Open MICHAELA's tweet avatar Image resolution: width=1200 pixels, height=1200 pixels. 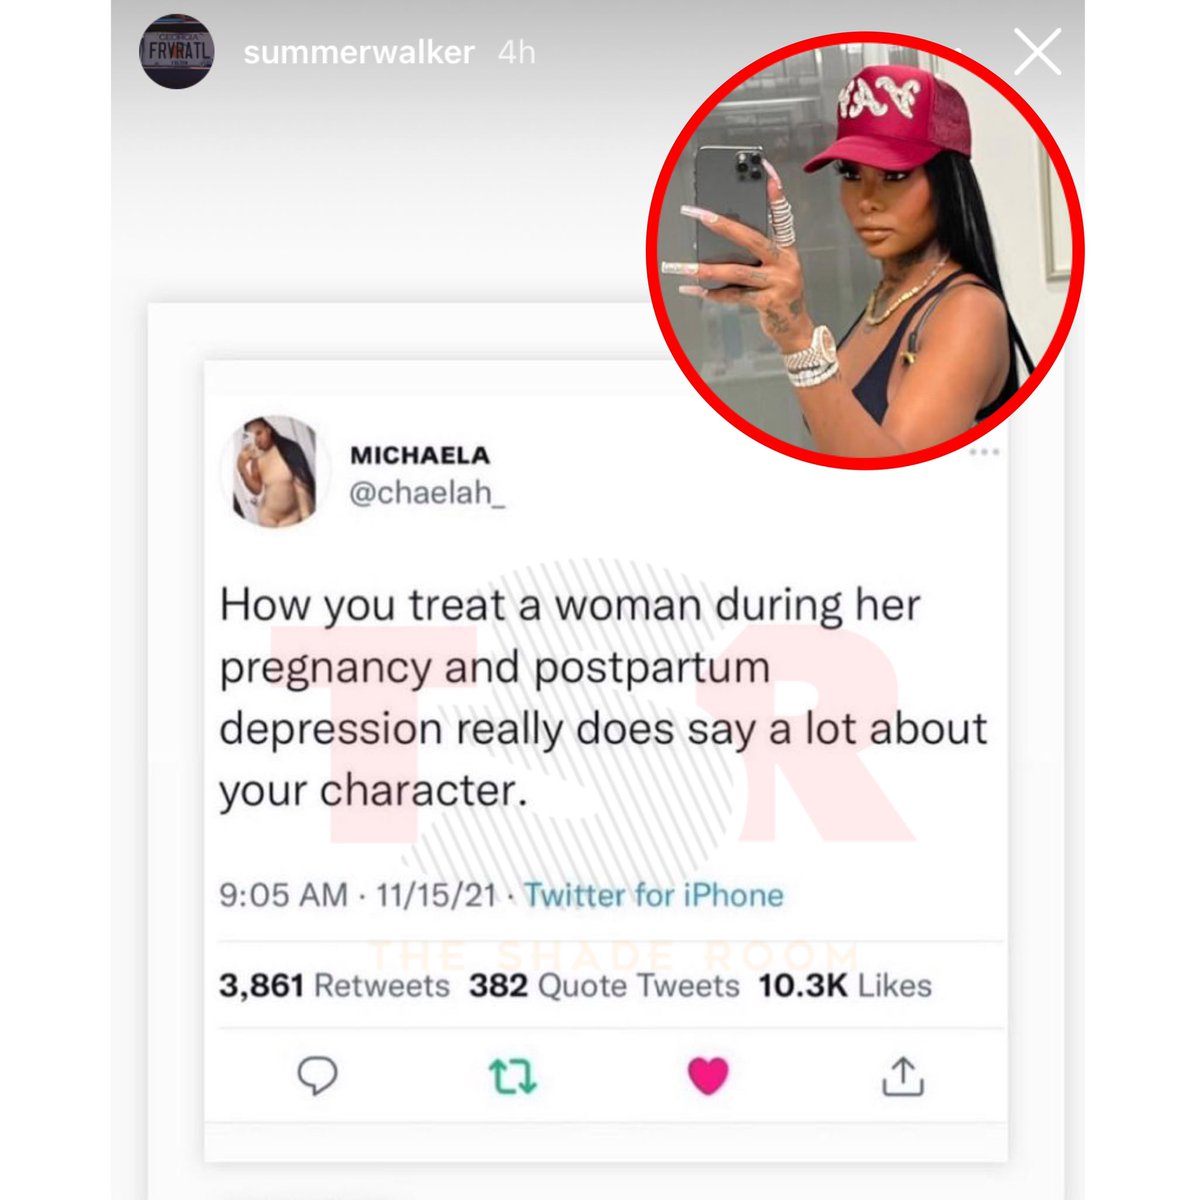coord(275,471)
